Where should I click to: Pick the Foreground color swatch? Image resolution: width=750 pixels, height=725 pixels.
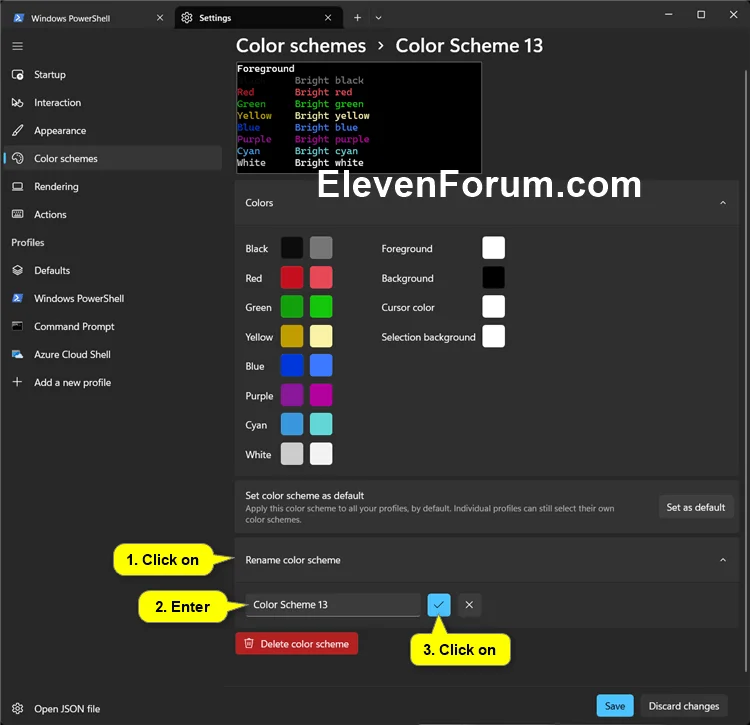[x=494, y=248]
